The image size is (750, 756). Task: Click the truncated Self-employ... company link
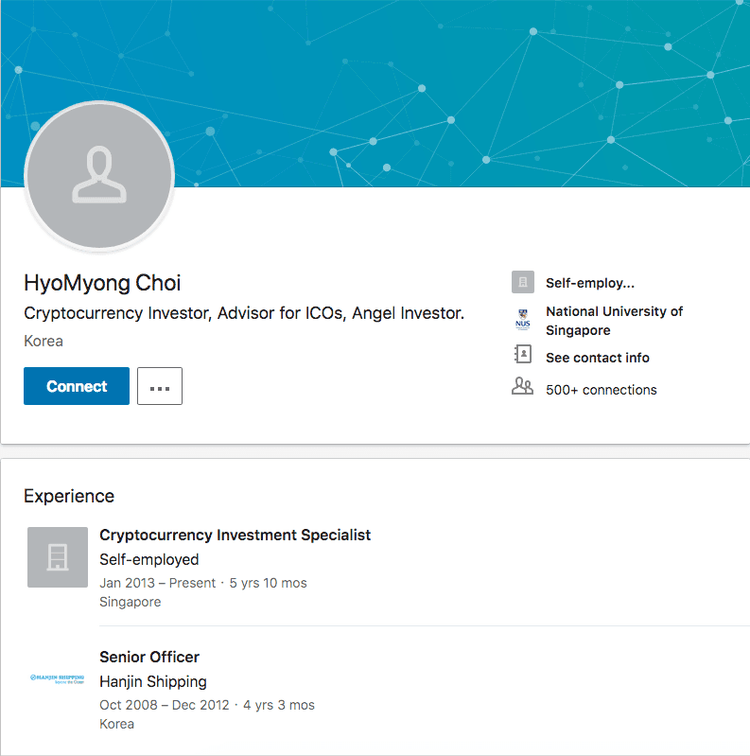(589, 283)
